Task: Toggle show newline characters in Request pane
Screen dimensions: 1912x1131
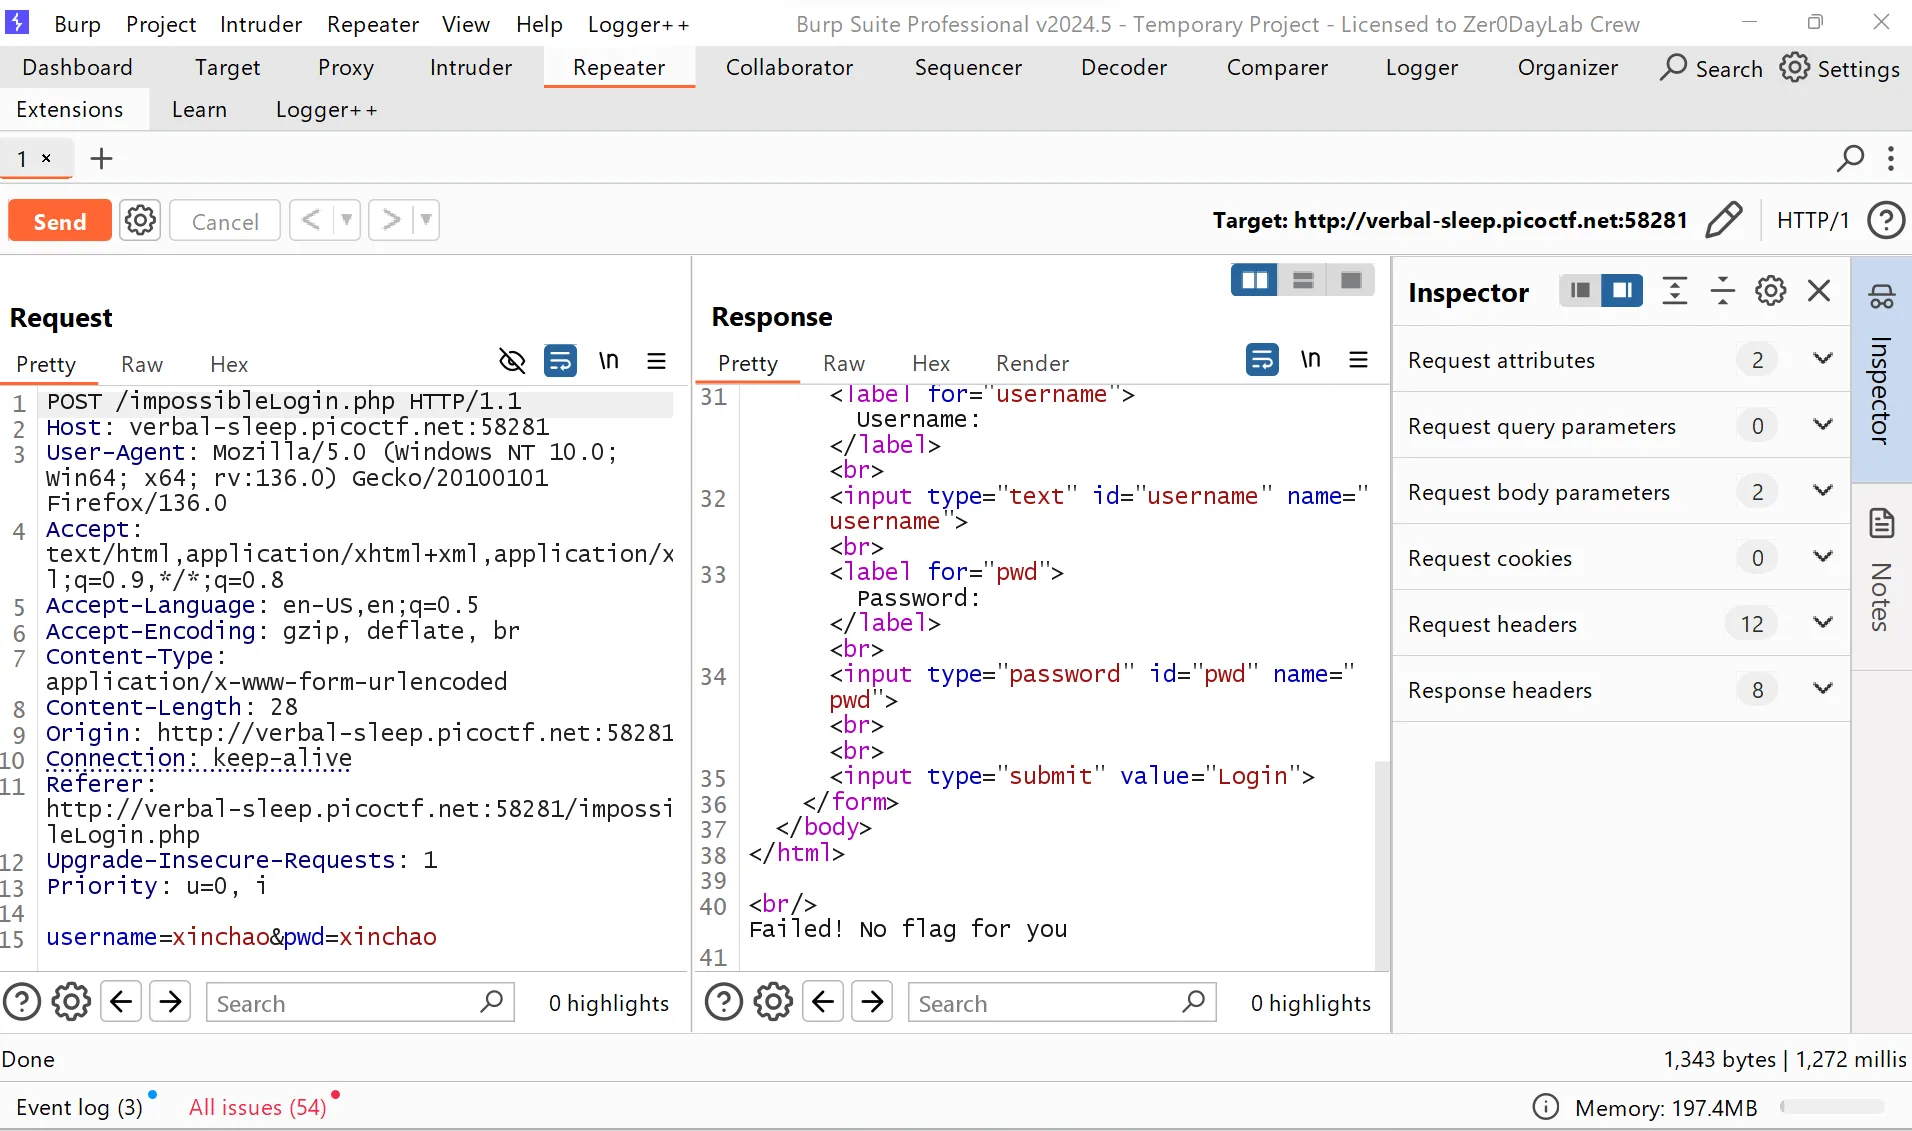Action: coord(608,361)
